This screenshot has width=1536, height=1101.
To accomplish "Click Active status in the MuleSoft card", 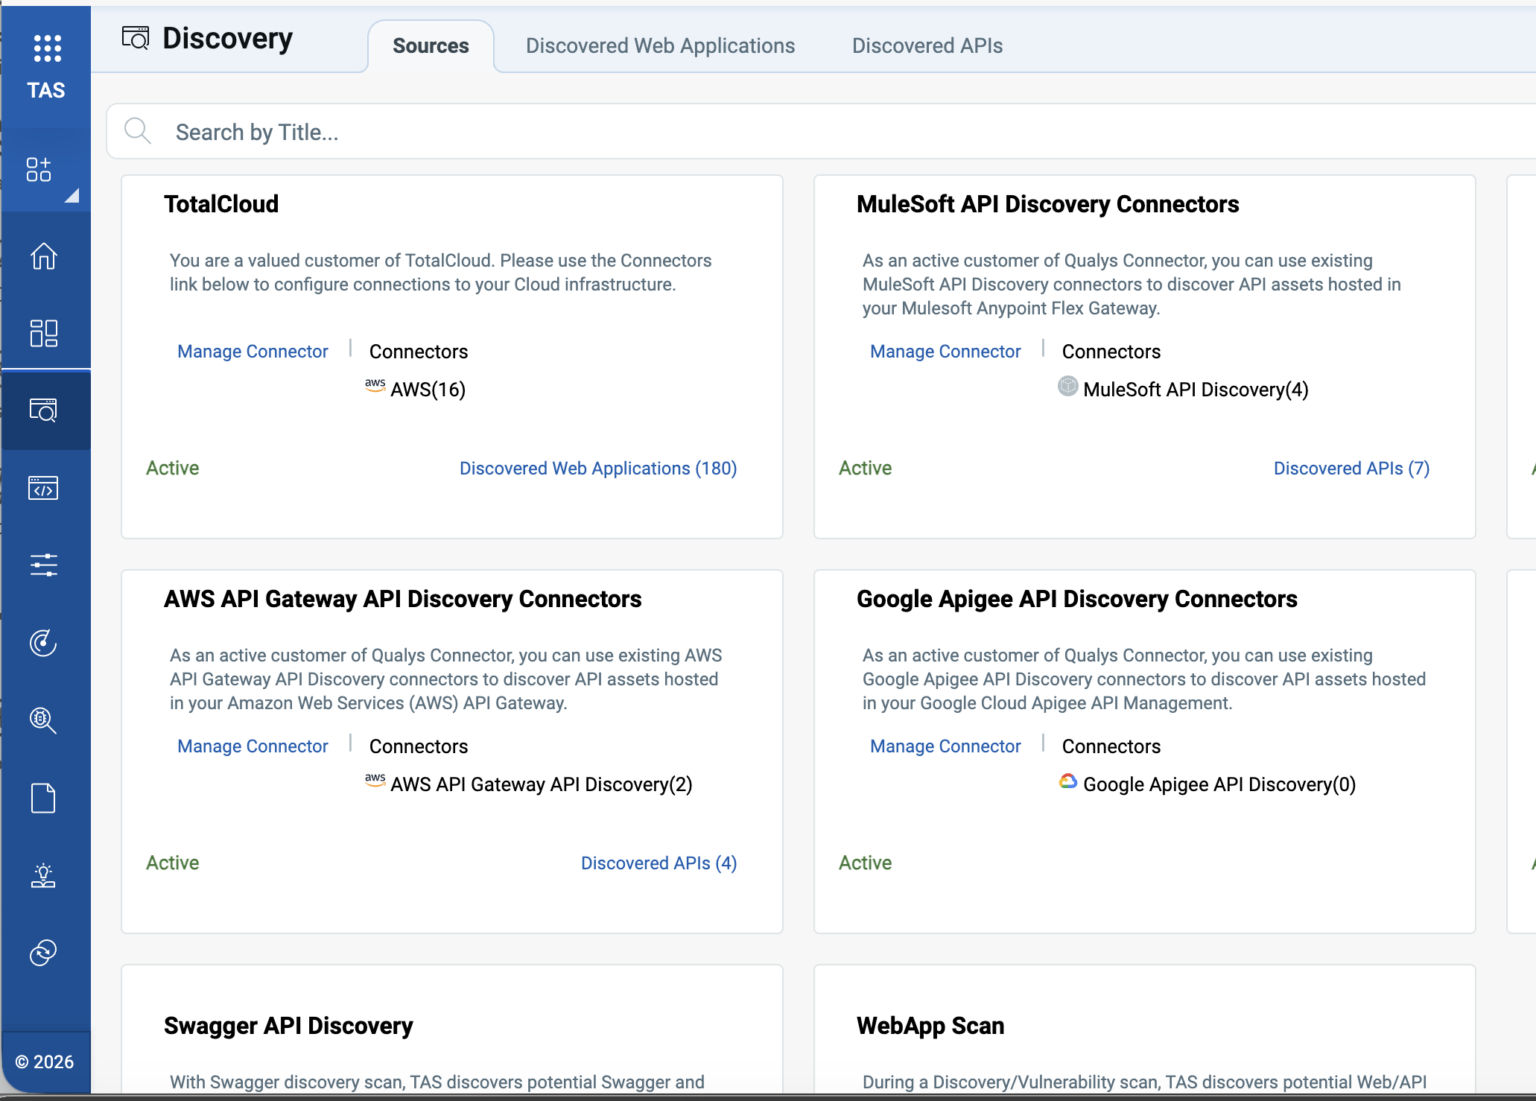I will pos(865,468).
